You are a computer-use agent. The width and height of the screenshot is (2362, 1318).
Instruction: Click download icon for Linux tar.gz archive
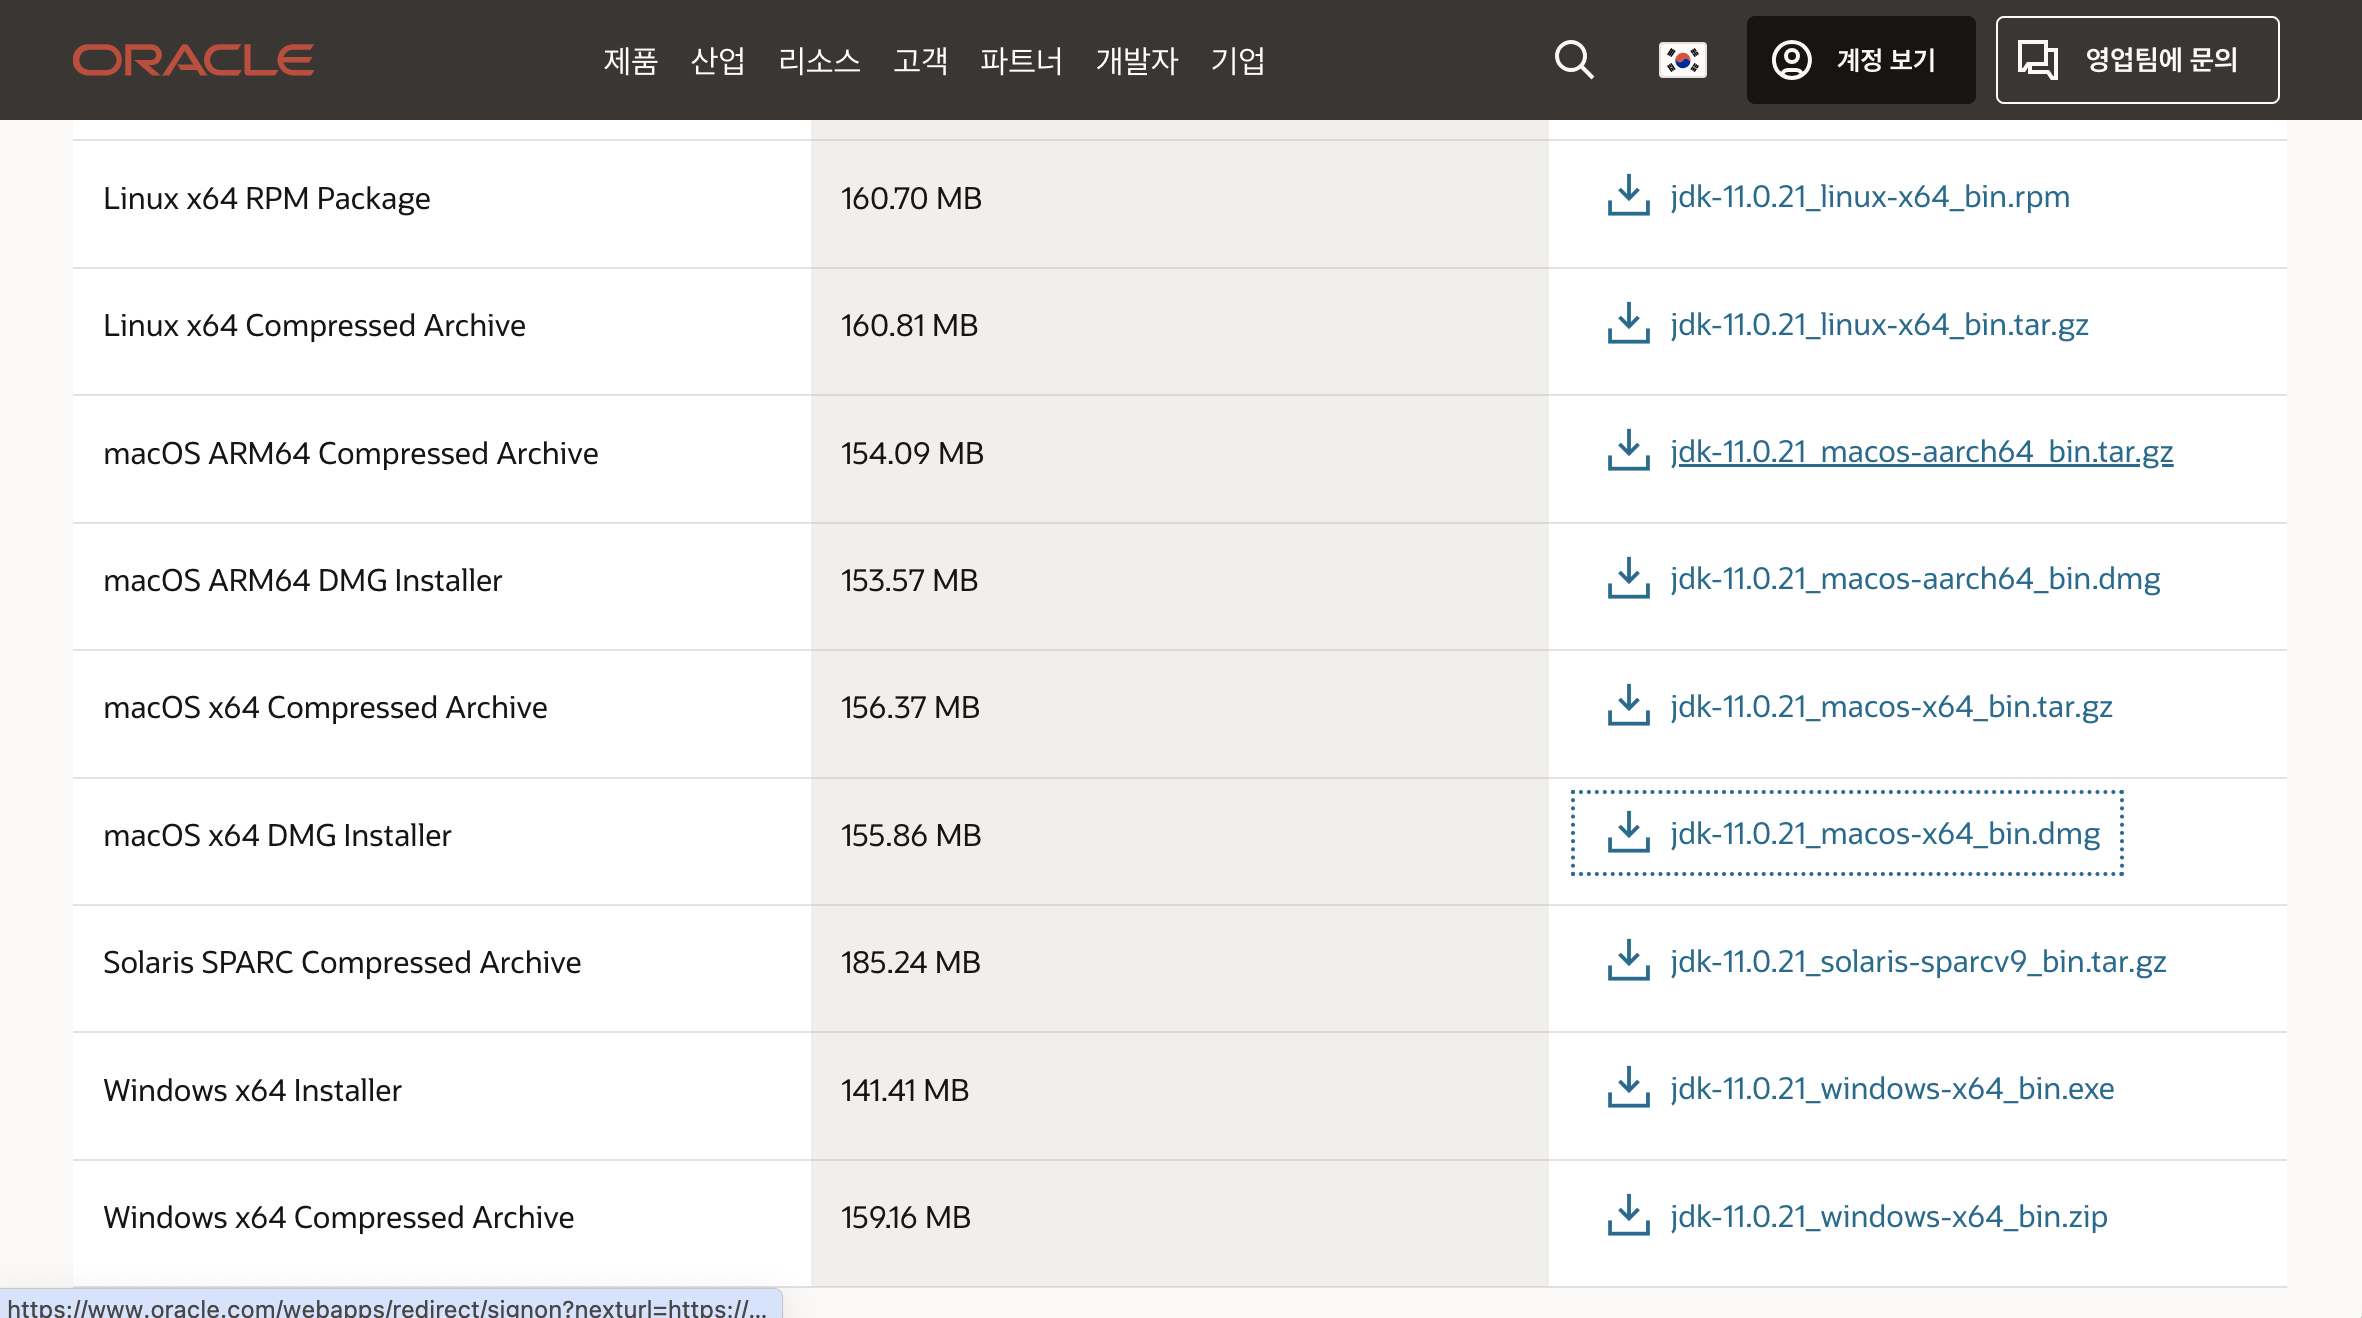(1628, 324)
